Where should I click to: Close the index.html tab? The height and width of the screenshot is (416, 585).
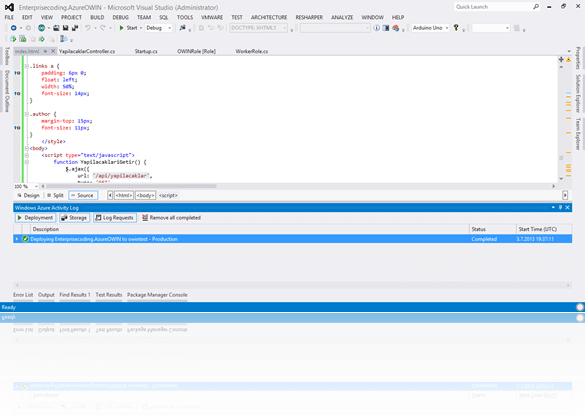tap(53, 51)
